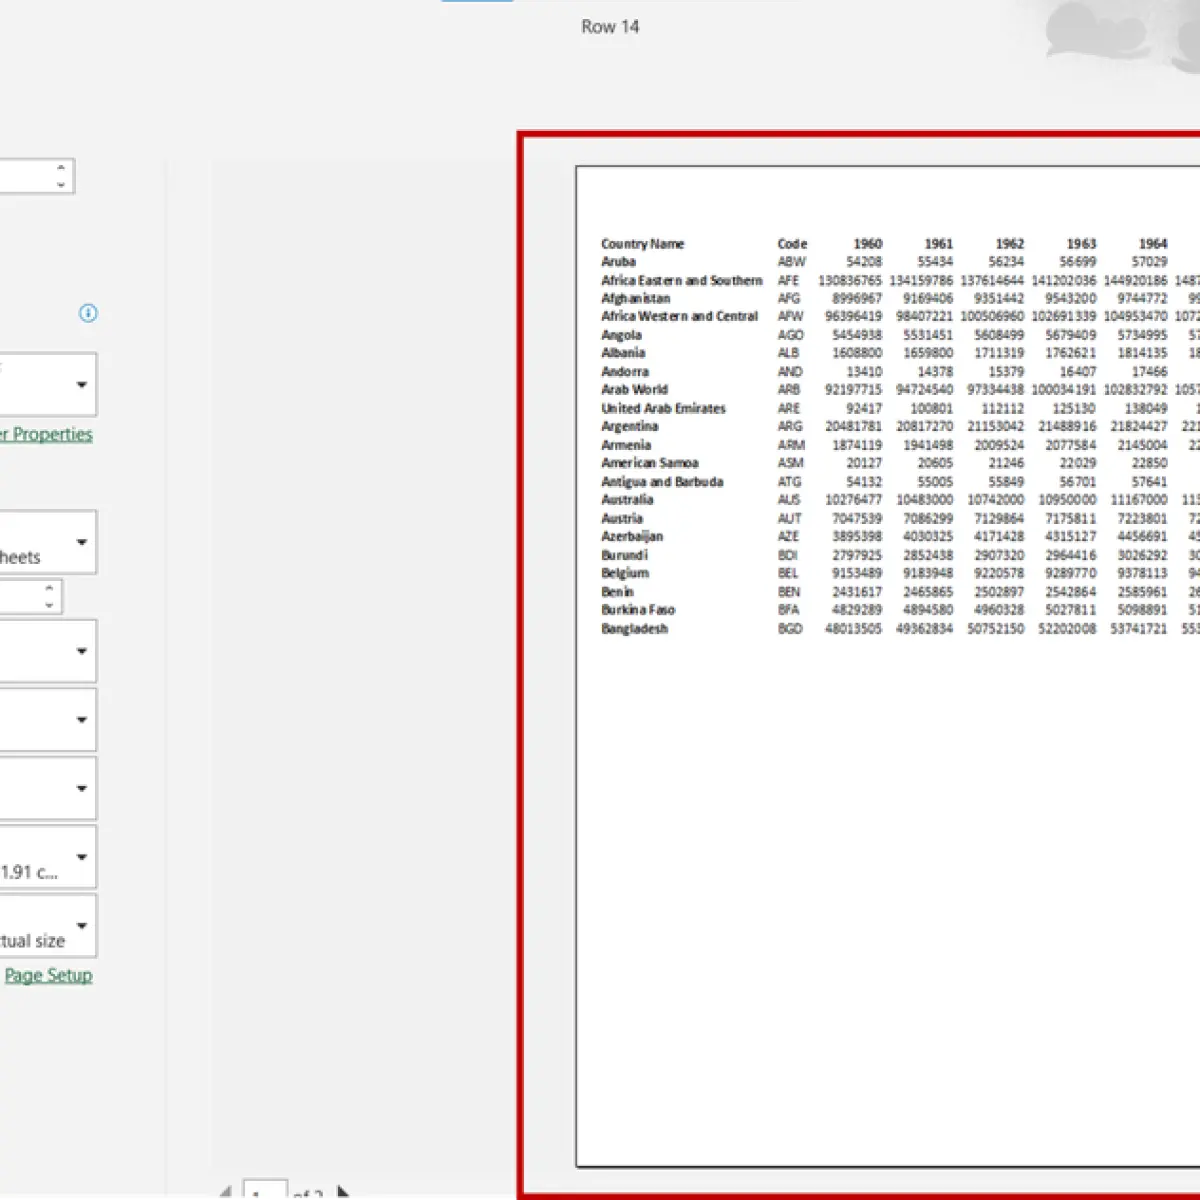Select the 'Argentina' country name
The height and width of the screenshot is (1200, 1200).
(629, 426)
